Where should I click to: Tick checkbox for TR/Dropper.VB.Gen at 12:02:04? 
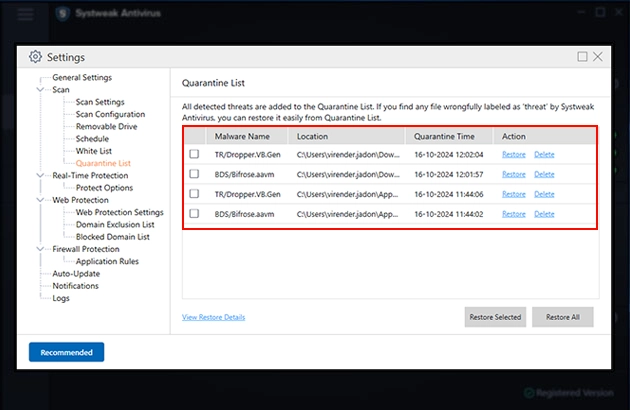[x=194, y=154]
